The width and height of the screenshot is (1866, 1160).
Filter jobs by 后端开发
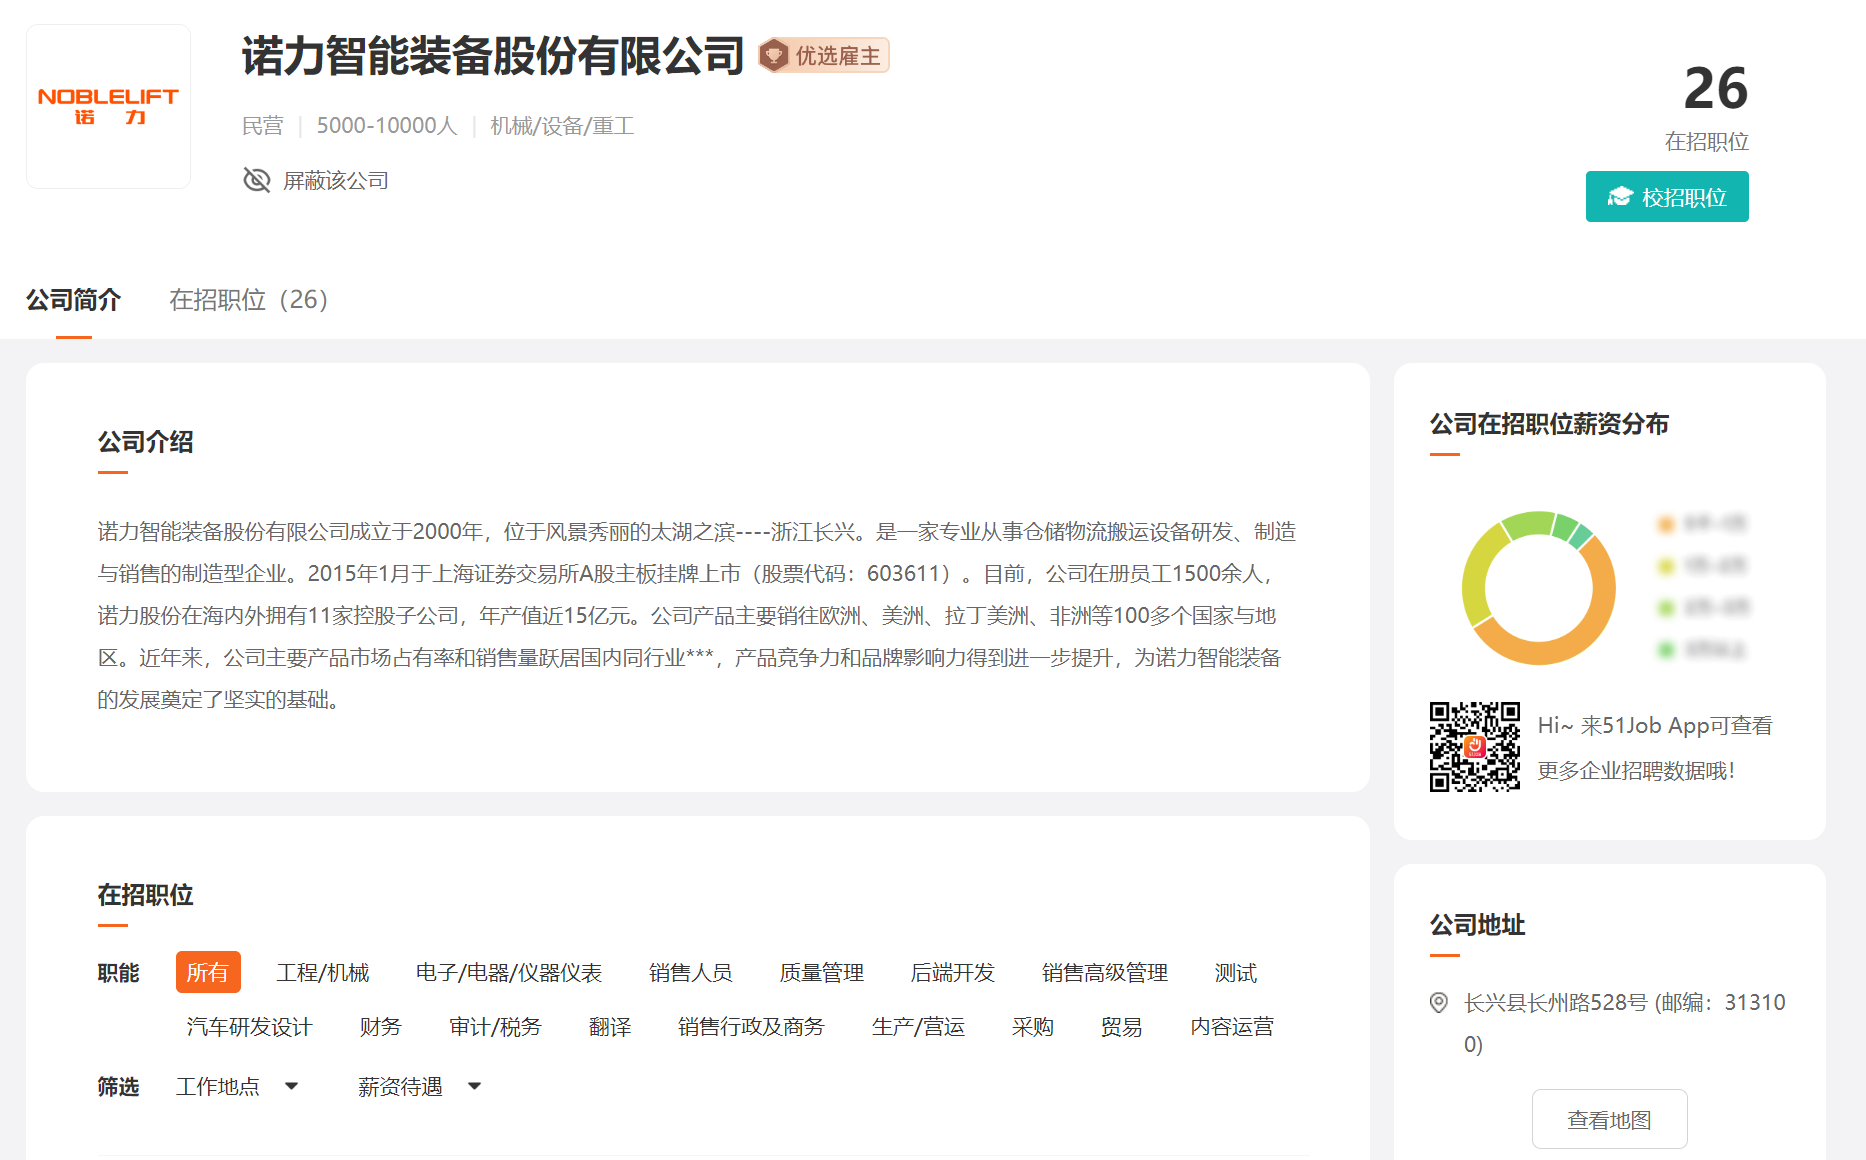tap(953, 972)
